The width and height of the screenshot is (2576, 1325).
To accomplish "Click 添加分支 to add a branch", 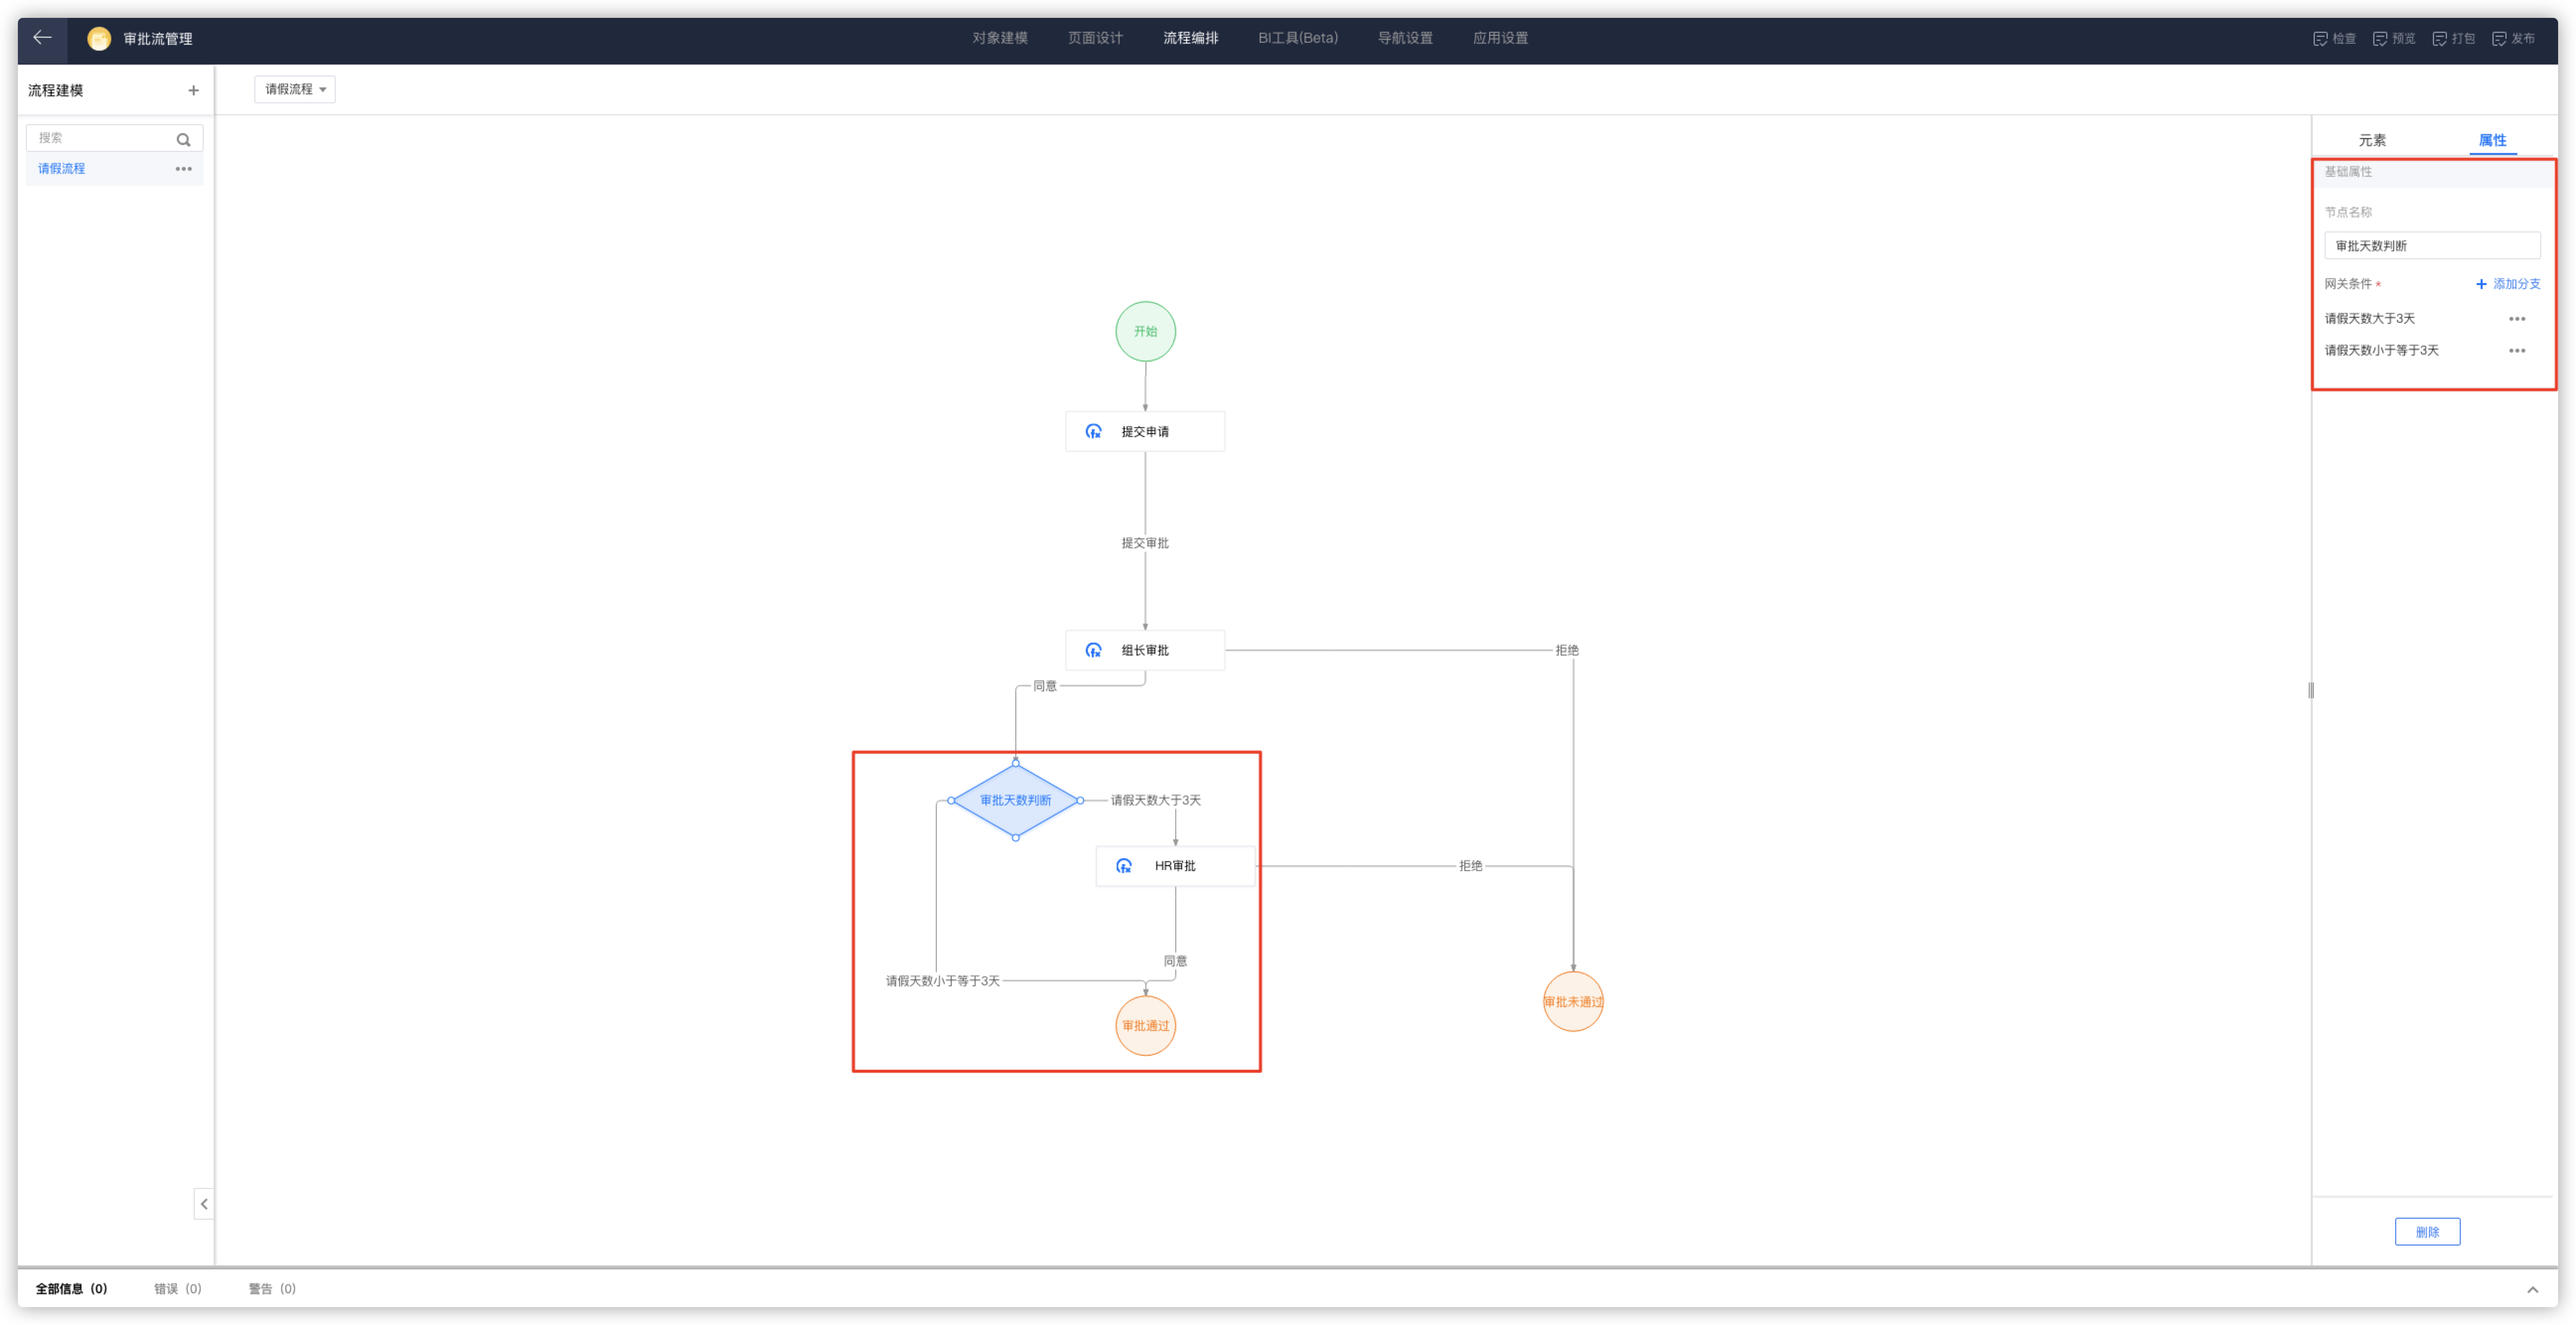I will tap(2507, 284).
